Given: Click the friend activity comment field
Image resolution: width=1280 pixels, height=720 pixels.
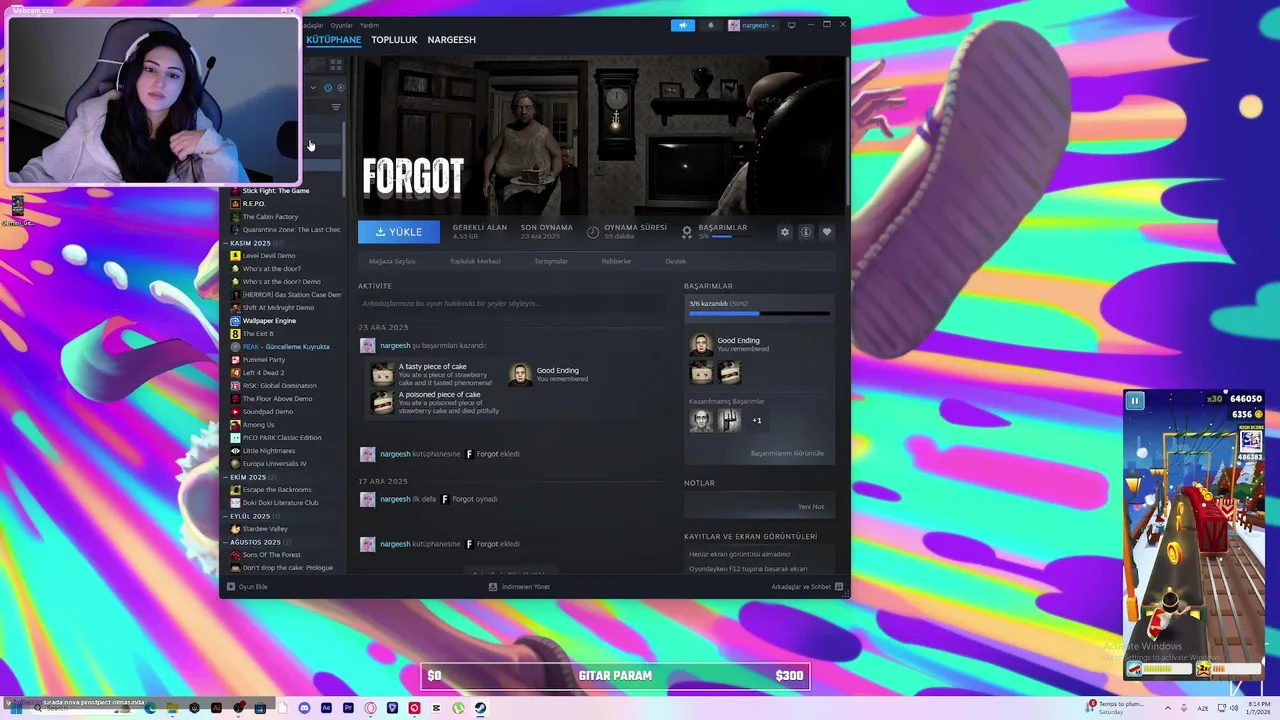Looking at the screenshot, I should click(x=510, y=303).
